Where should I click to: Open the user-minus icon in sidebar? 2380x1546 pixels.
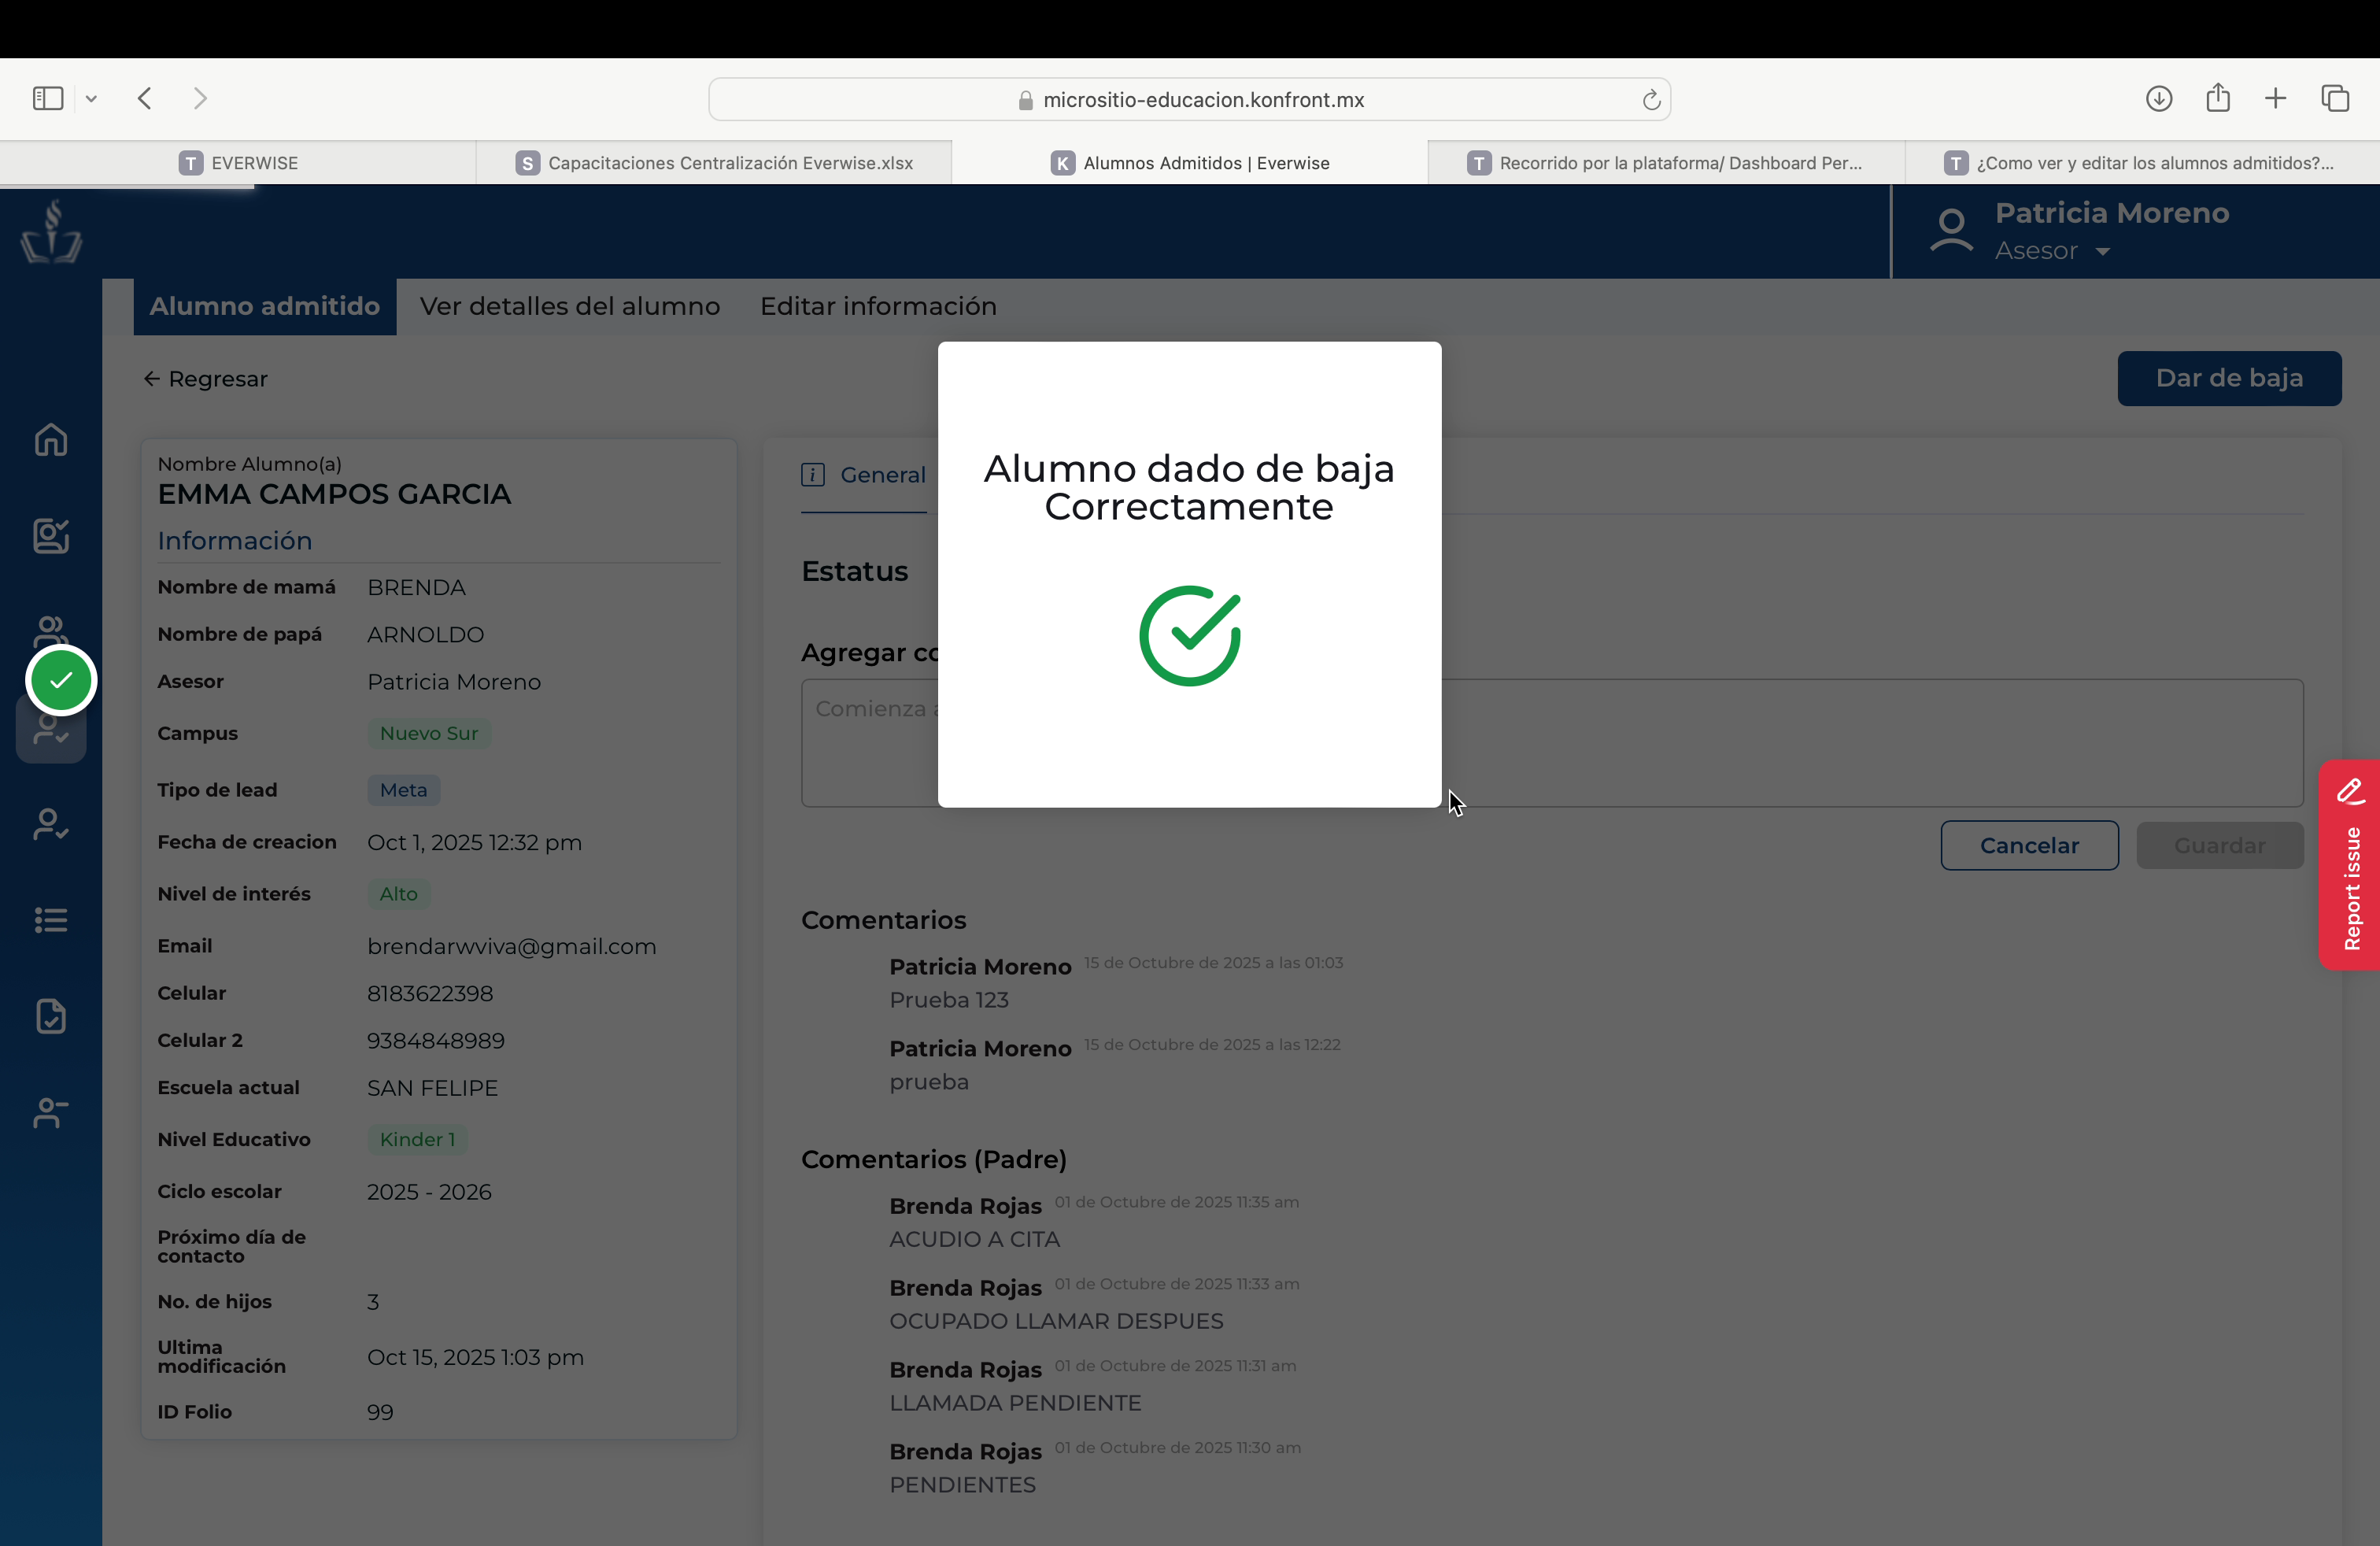point(51,1112)
